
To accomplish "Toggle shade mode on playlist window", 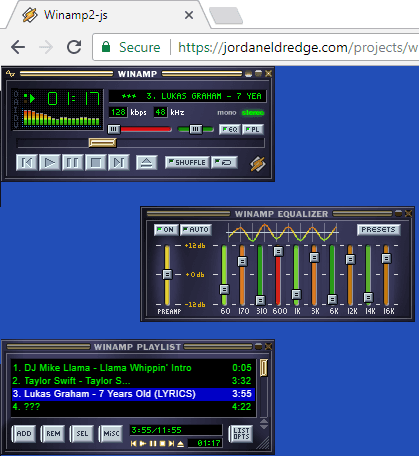I will 258,347.
